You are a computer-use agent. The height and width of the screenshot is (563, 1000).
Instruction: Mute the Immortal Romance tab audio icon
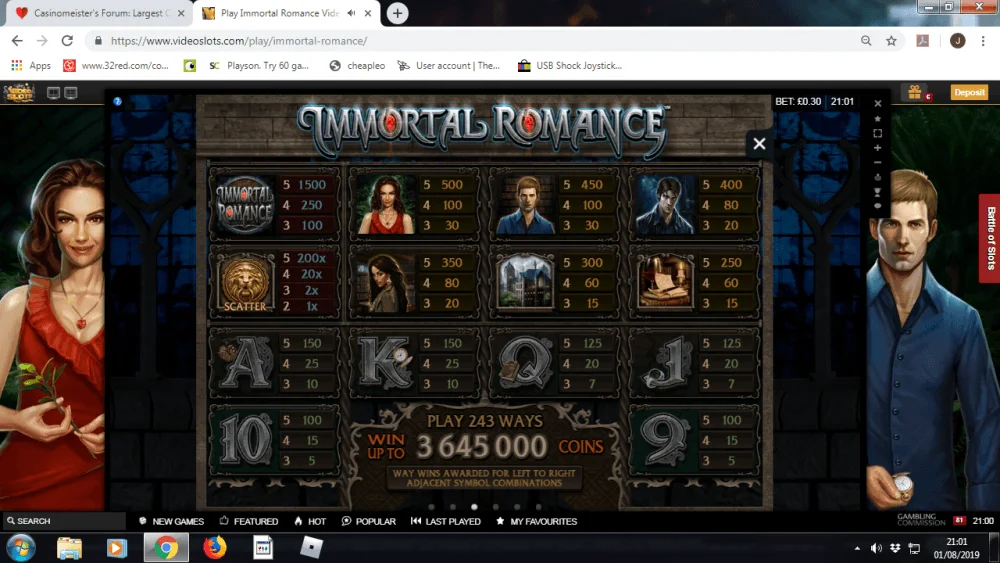tap(351, 13)
